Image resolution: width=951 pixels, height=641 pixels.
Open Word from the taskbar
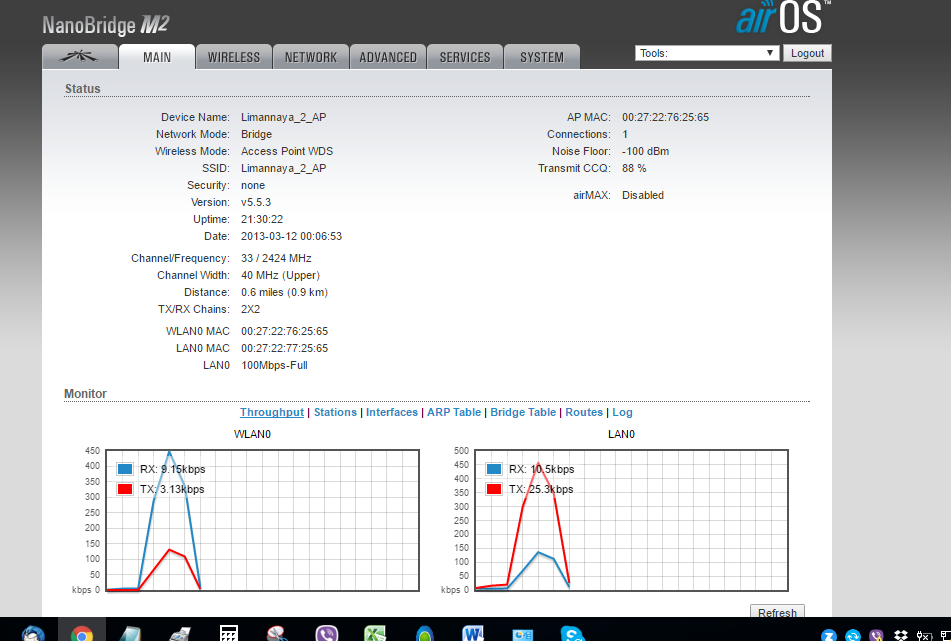click(x=473, y=633)
